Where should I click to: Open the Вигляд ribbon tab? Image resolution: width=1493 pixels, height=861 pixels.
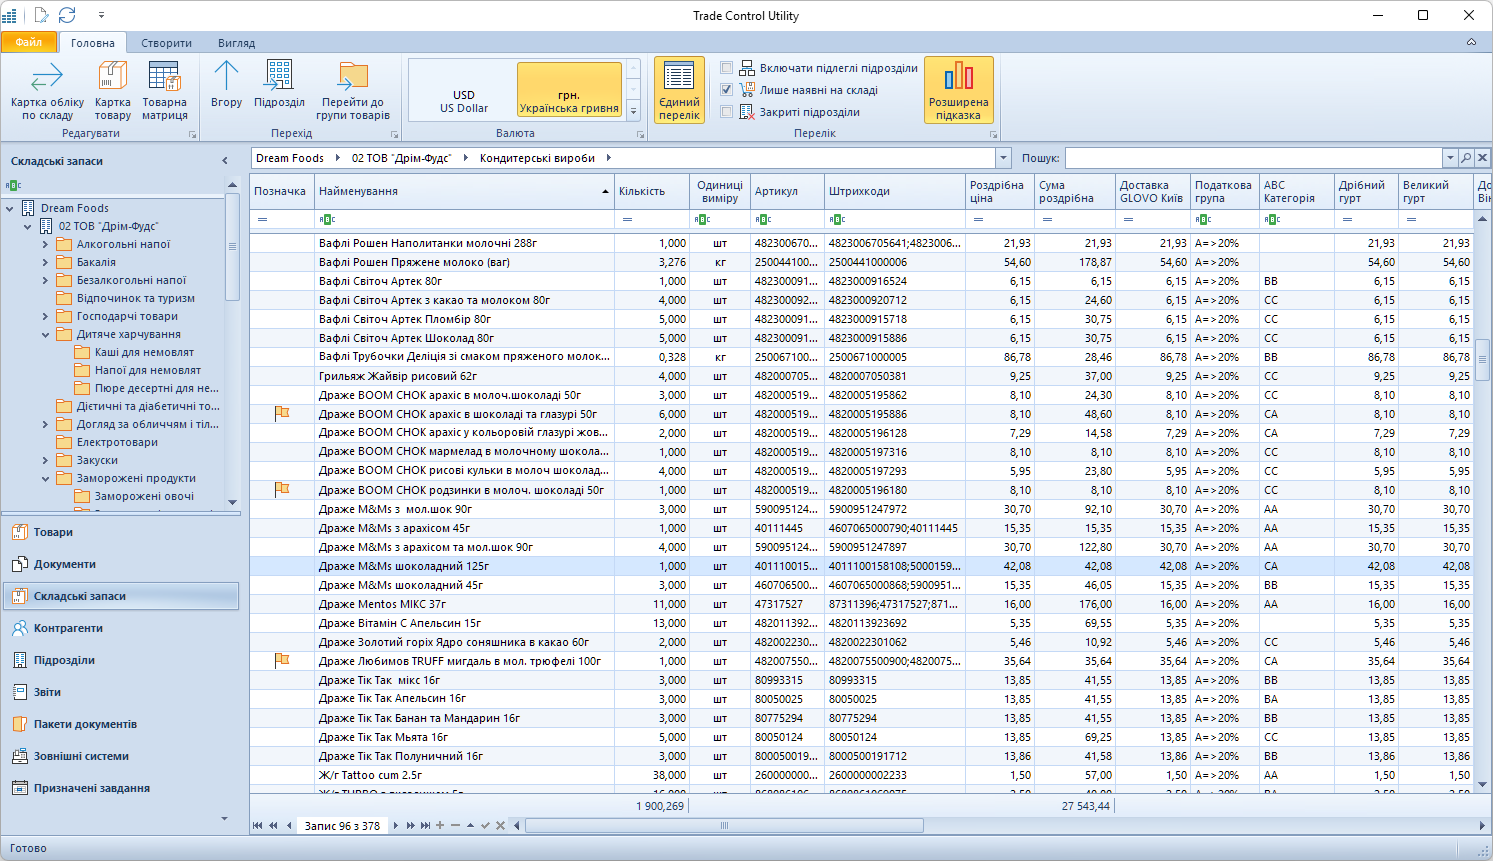236,43
